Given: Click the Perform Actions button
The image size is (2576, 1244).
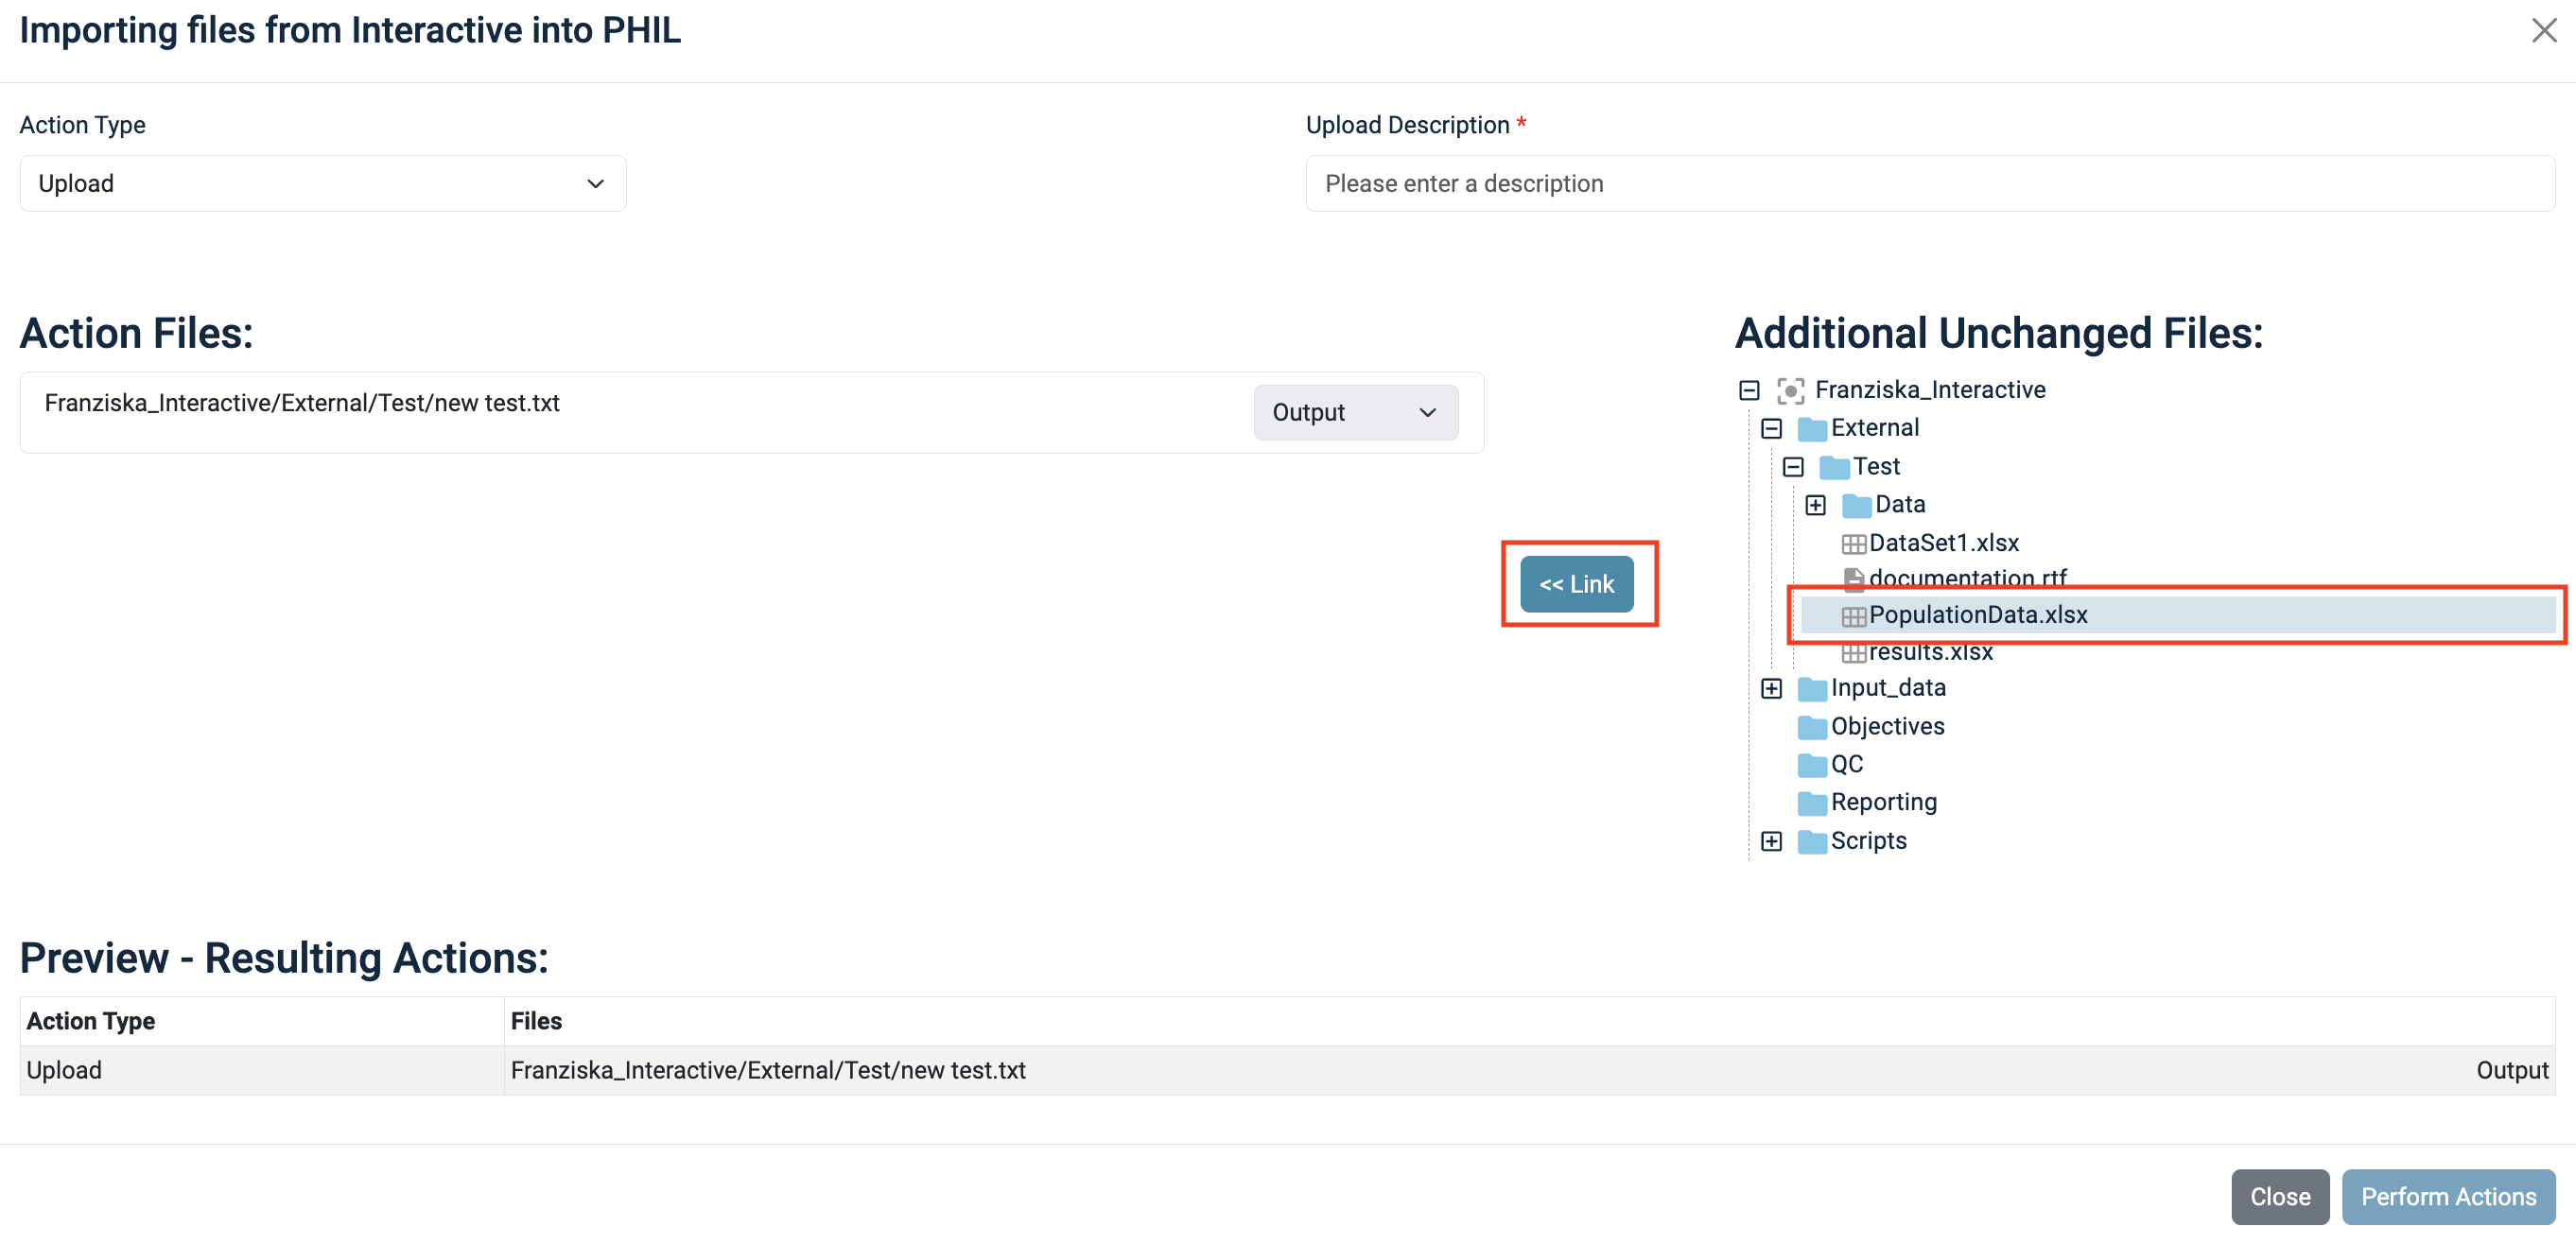Looking at the screenshot, I should [2447, 1197].
